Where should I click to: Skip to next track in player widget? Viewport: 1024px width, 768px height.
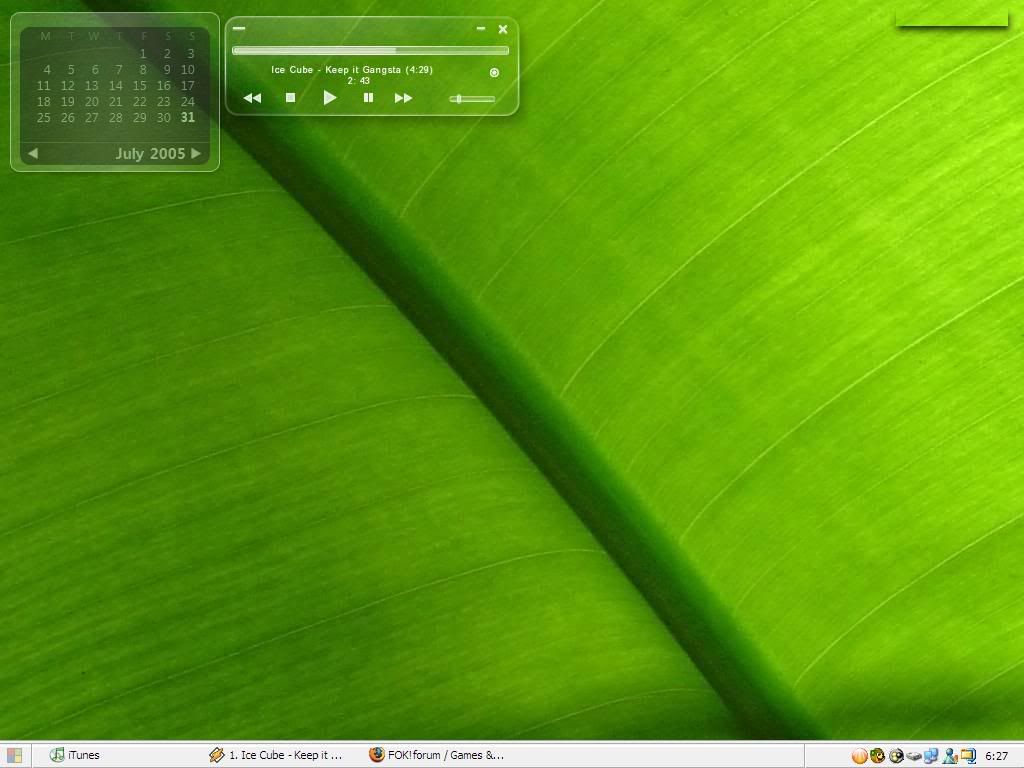404,98
